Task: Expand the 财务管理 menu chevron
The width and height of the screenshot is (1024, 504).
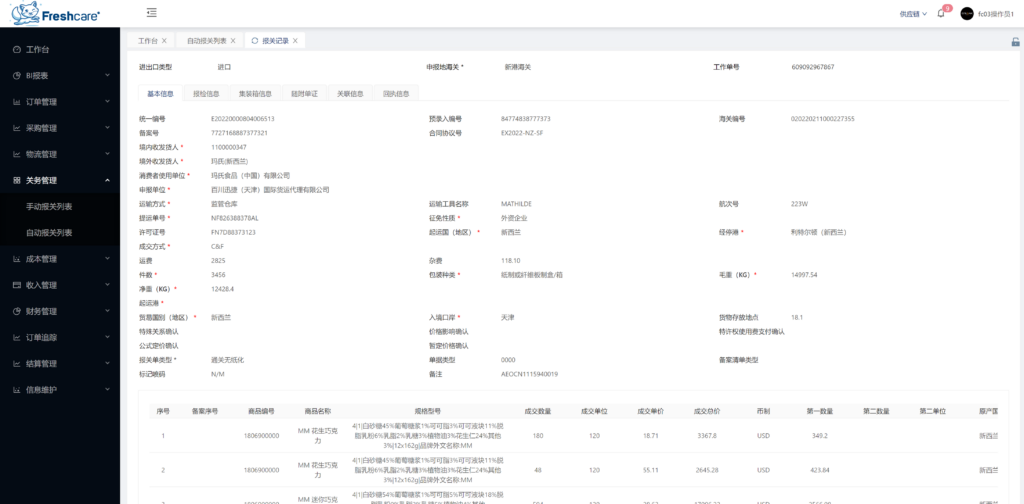Action: (107, 311)
